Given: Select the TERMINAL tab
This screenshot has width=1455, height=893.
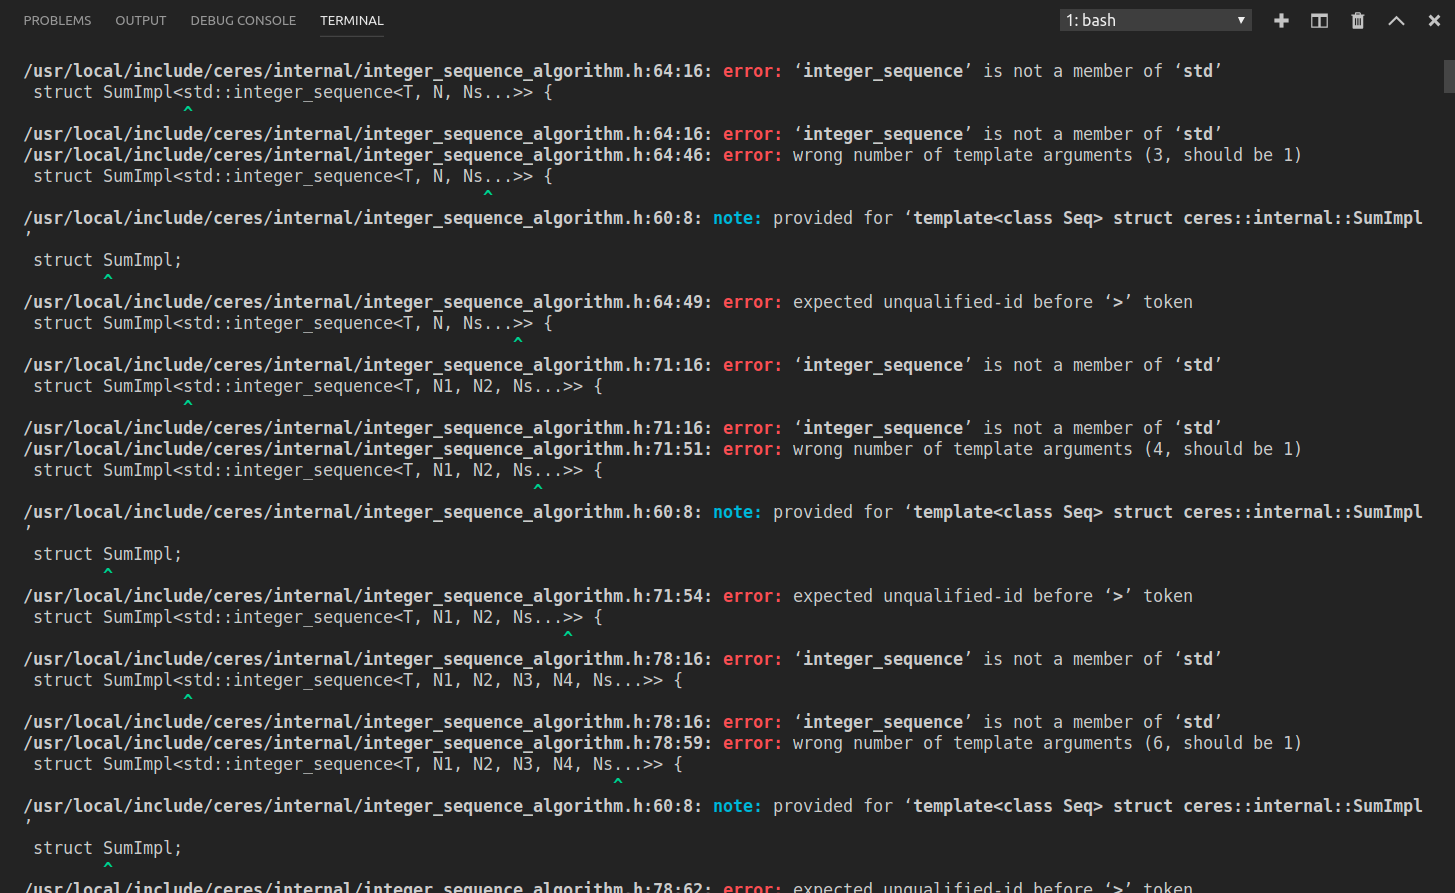Looking at the screenshot, I should tap(352, 20).
